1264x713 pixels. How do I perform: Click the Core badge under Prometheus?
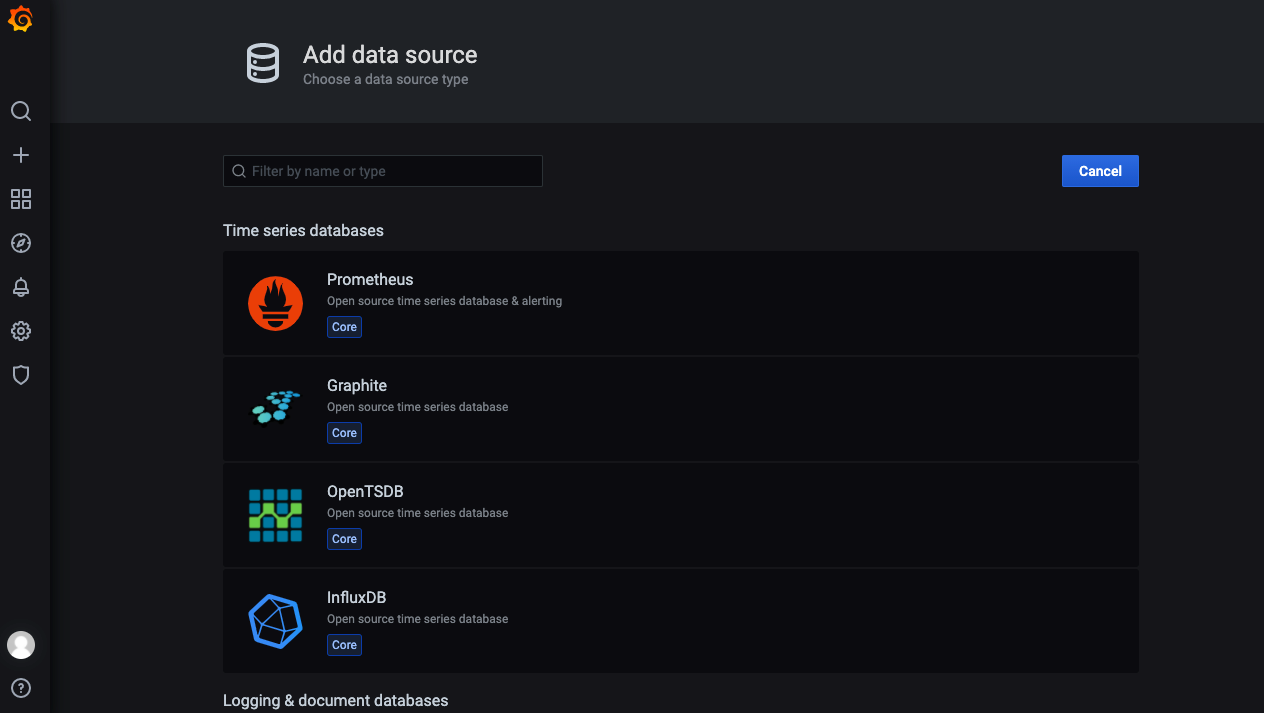tap(344, 327)
